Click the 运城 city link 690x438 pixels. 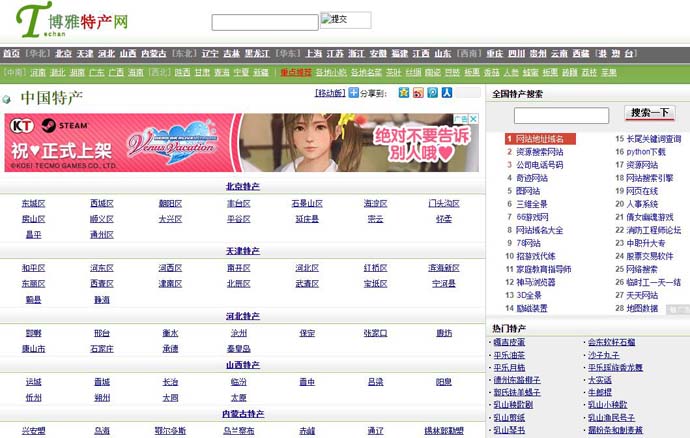[x=33, y=382]
